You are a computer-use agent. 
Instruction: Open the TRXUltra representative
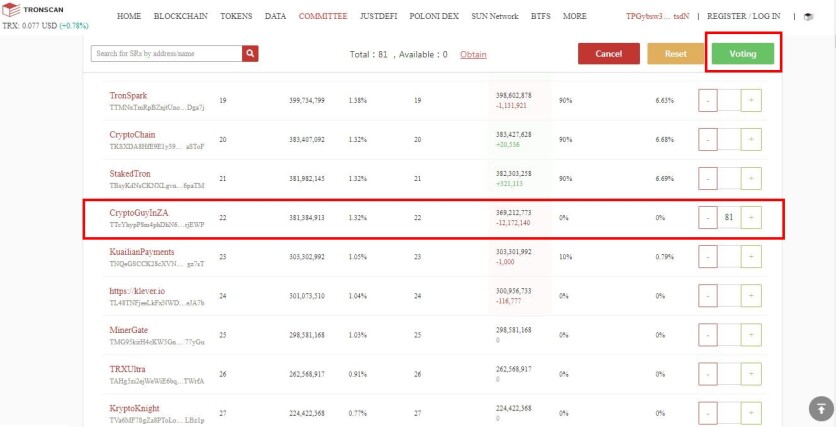coord(127,369)
